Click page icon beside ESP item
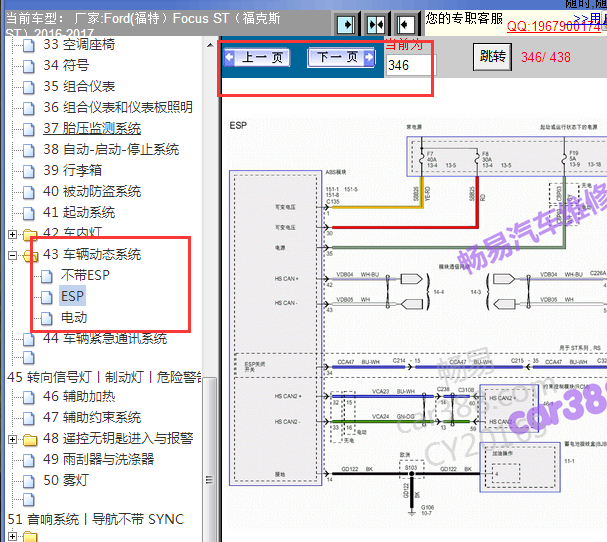 coord(47,297)
